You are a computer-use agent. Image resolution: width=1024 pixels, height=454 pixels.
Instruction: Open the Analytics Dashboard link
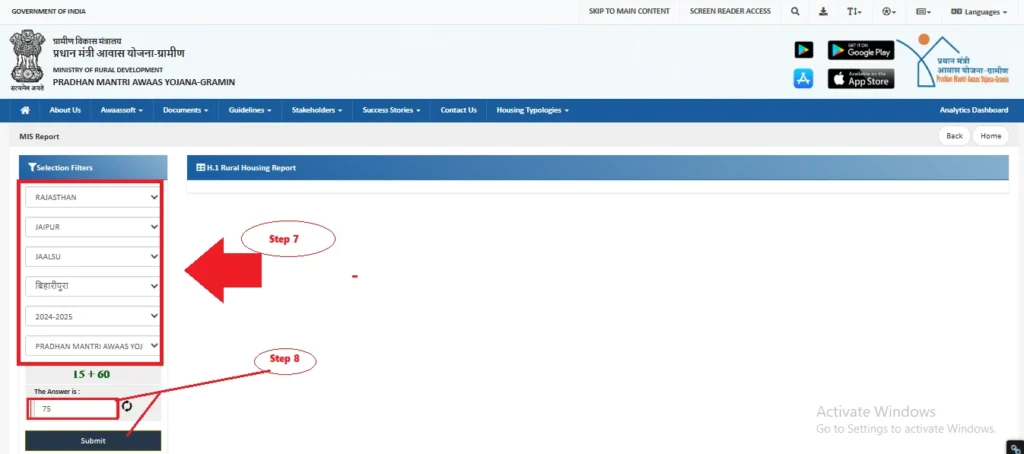pyautogui.click(x=974, y=110)
